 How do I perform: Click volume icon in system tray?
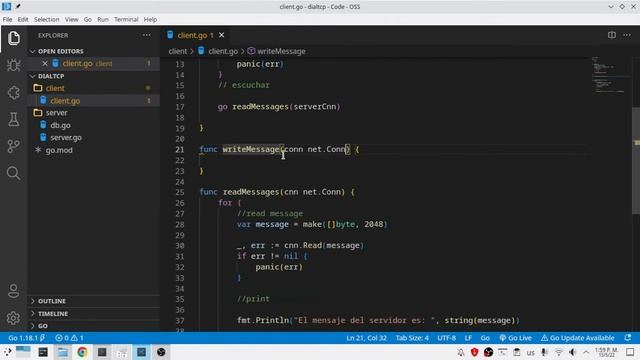(572, 352)
